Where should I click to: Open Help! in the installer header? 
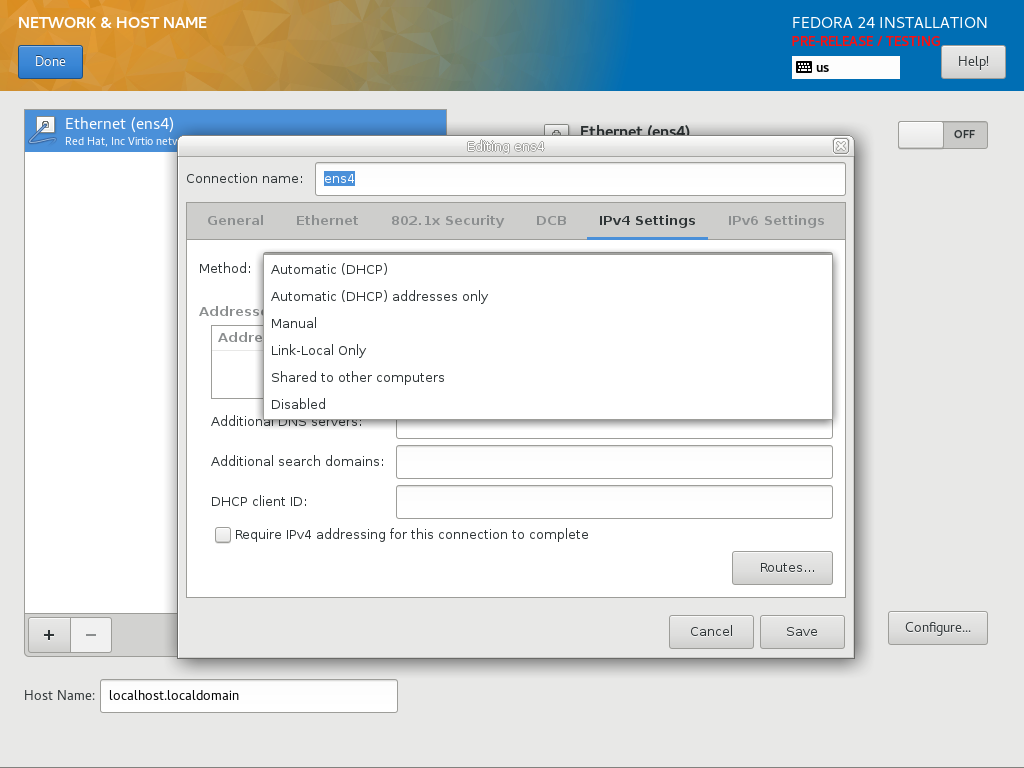pos(973,62)
